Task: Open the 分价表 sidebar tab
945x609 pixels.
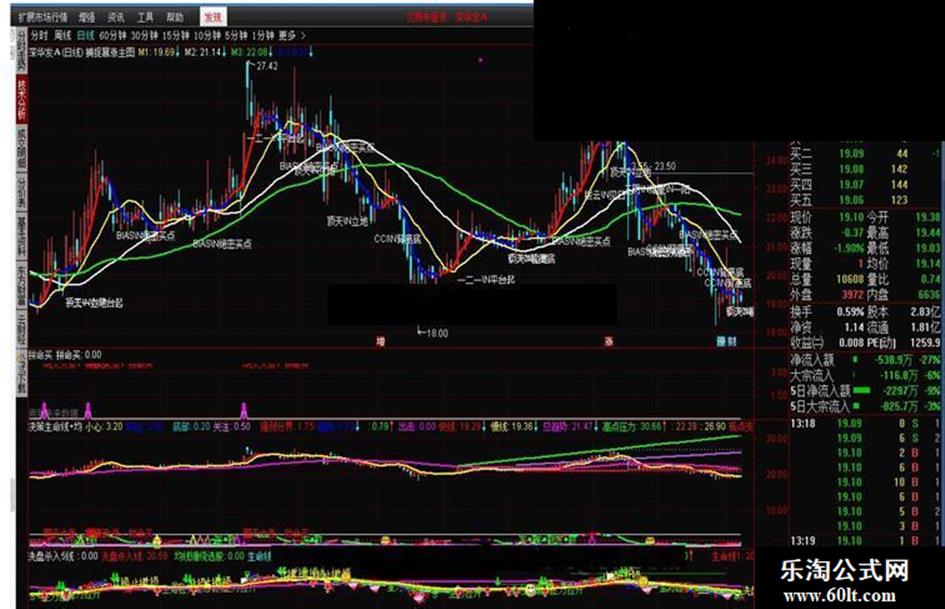Action: (x=21, y=192)
